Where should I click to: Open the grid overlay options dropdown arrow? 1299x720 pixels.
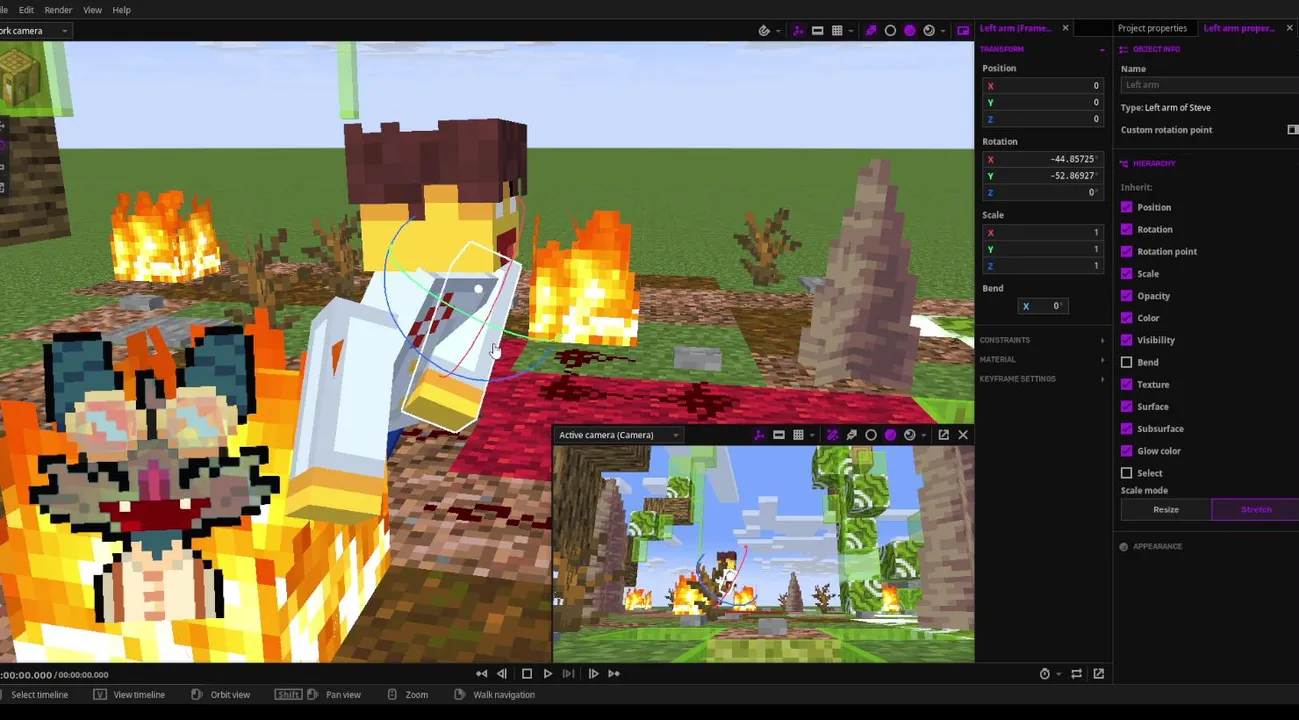[850, 31]
